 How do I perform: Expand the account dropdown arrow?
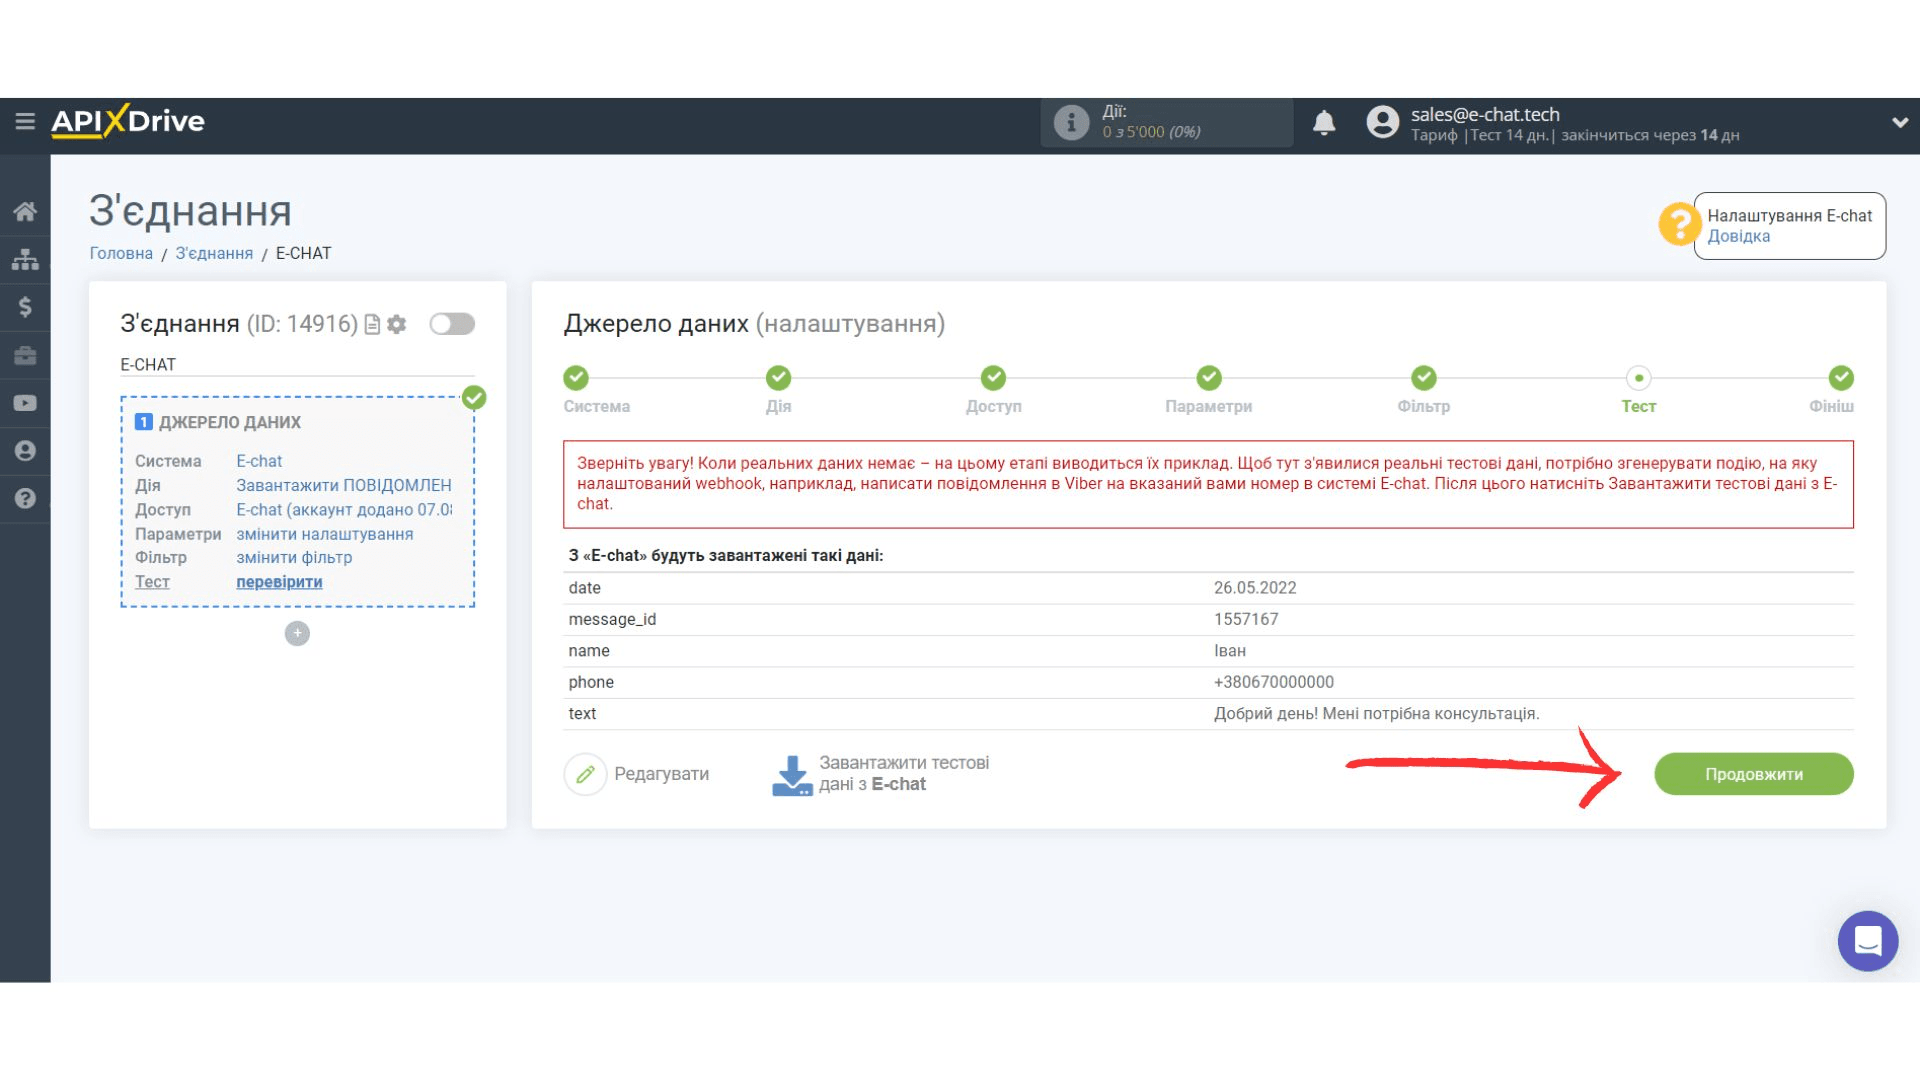(x=1900, y=122)
